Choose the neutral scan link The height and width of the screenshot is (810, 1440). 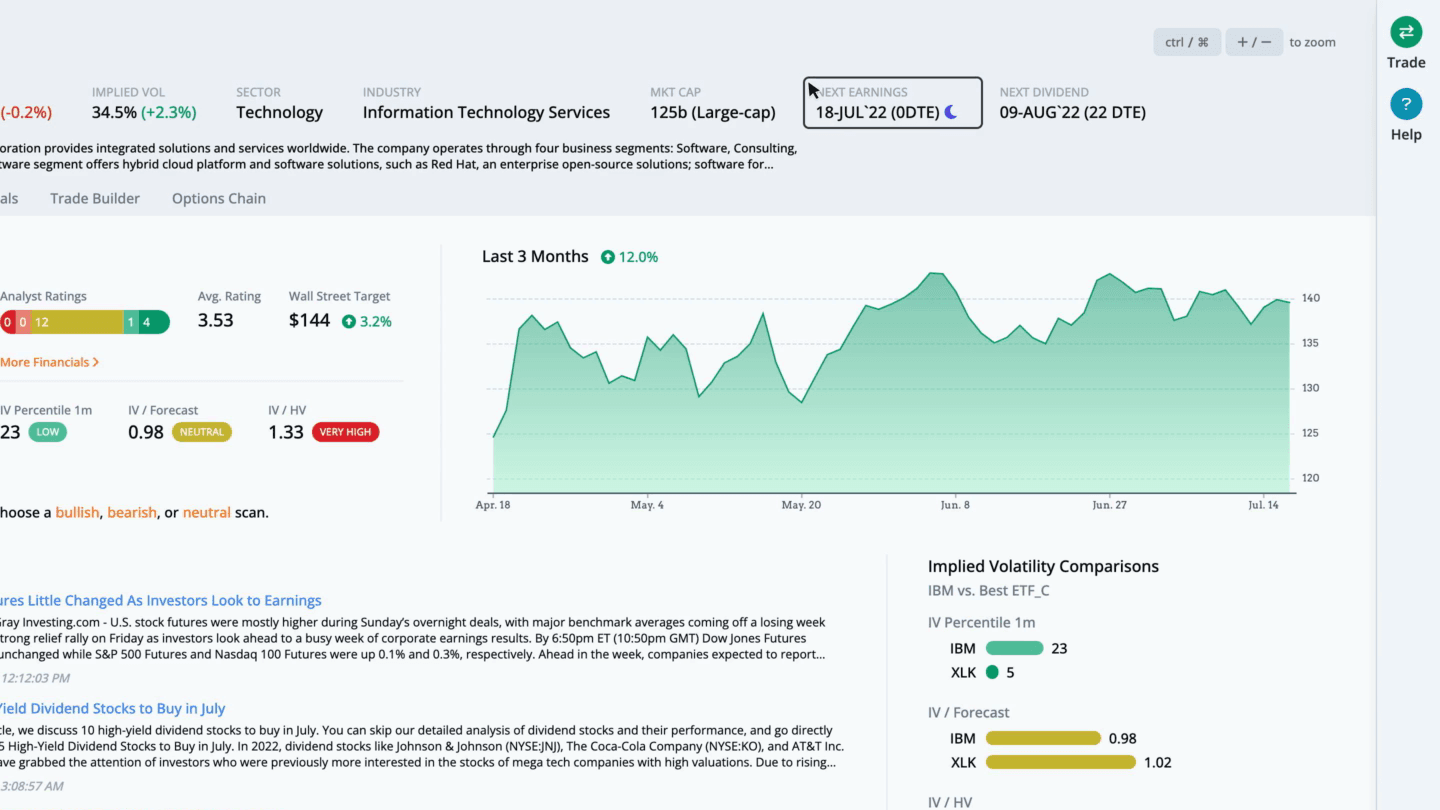(x=207, y=512)
